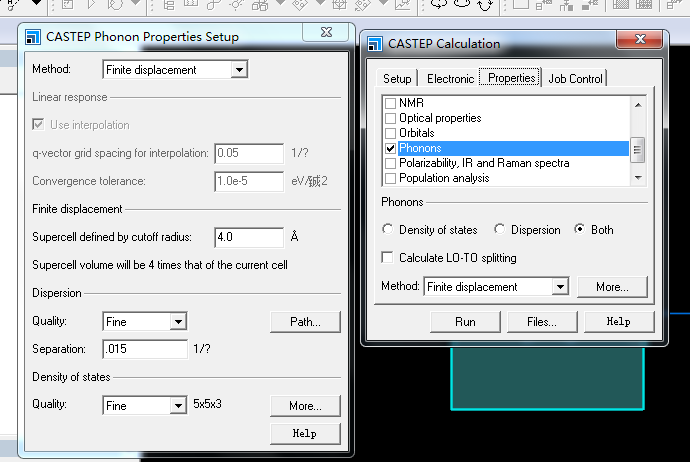Select the Density of states radio button
The height and width of the screenshot is (462, 690).
(387, 229)
